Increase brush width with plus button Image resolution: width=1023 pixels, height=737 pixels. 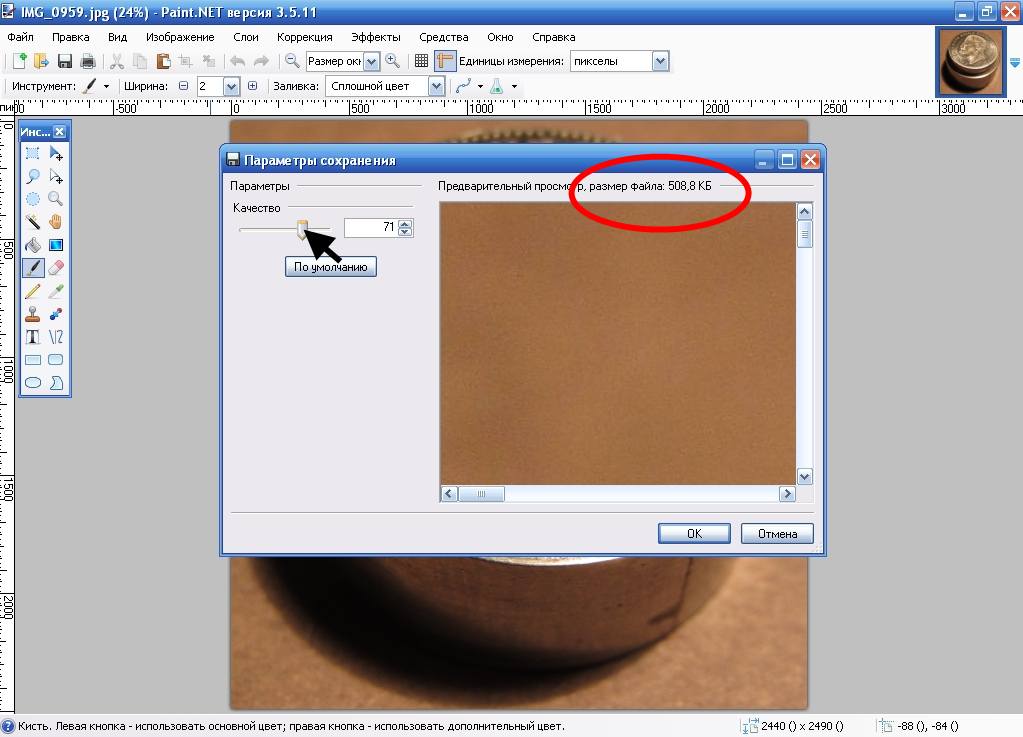252,86
